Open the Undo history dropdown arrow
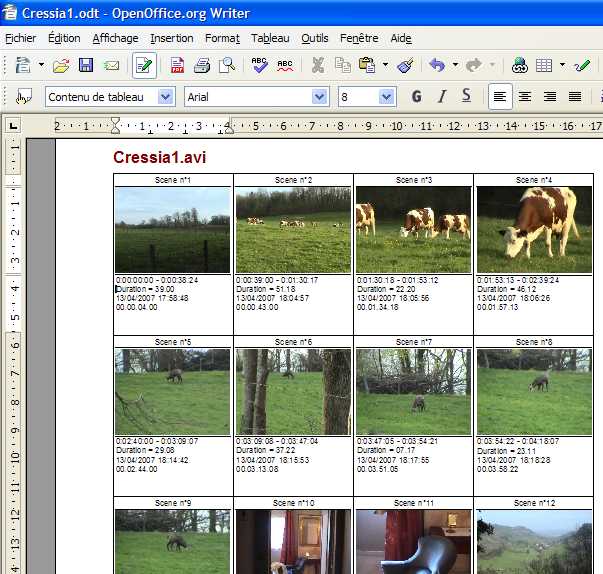This screenshot has width=603, height=574. [455, 65]
